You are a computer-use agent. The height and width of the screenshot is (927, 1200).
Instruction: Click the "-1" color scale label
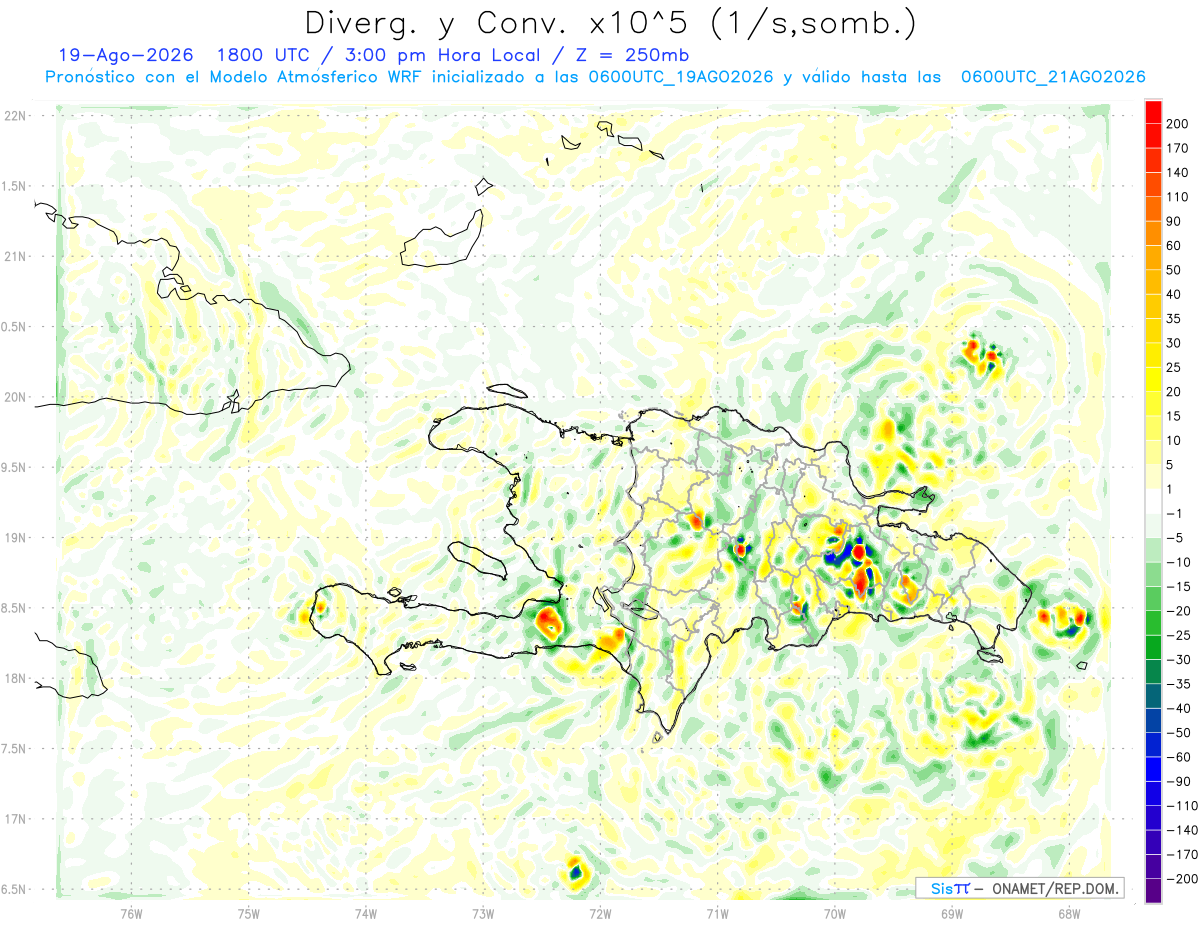[1175, 513]
